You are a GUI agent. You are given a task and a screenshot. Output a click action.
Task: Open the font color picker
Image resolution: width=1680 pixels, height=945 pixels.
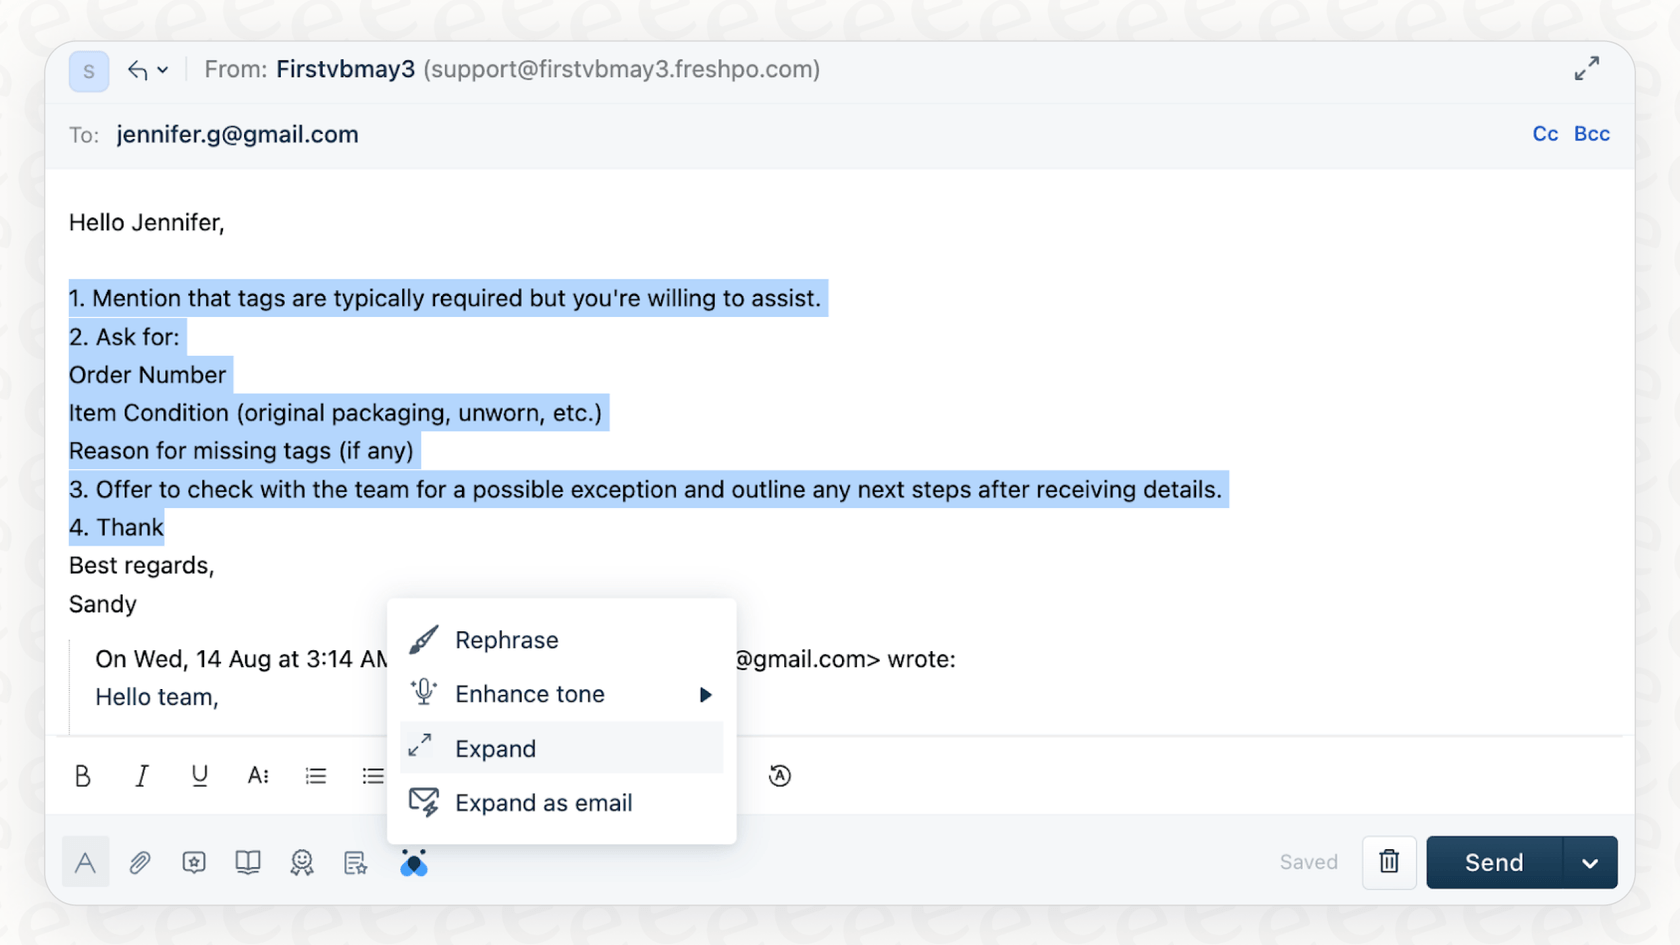(258, 775)
